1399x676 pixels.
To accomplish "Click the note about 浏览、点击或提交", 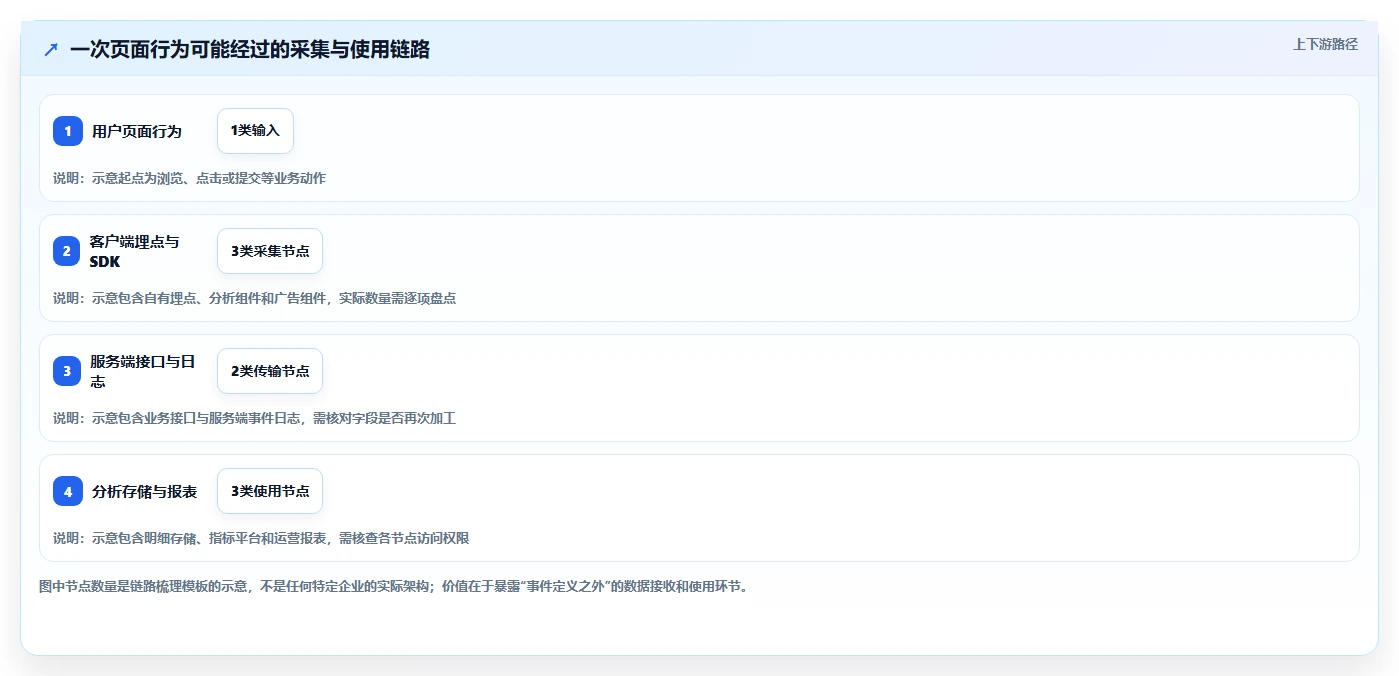I will tap(189, 178).
